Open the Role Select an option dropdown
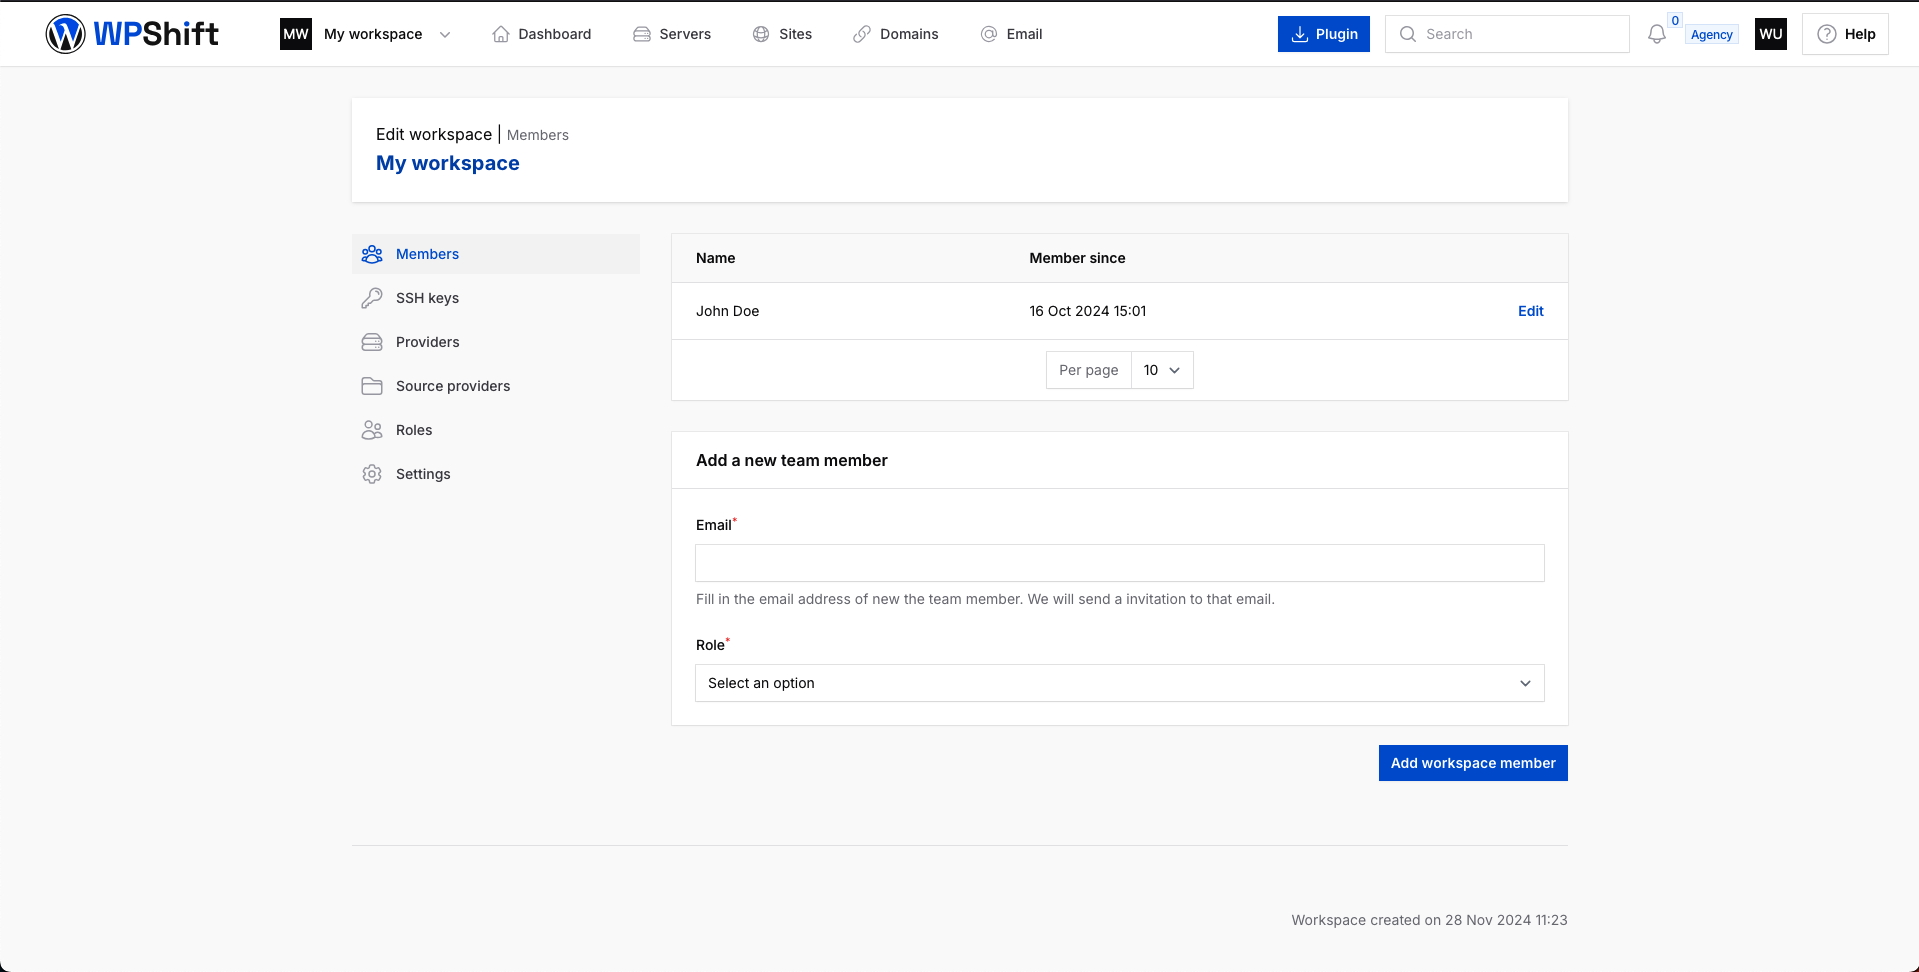The image size is (1919, 972). pyautogui.click(x=1120, y=683)
